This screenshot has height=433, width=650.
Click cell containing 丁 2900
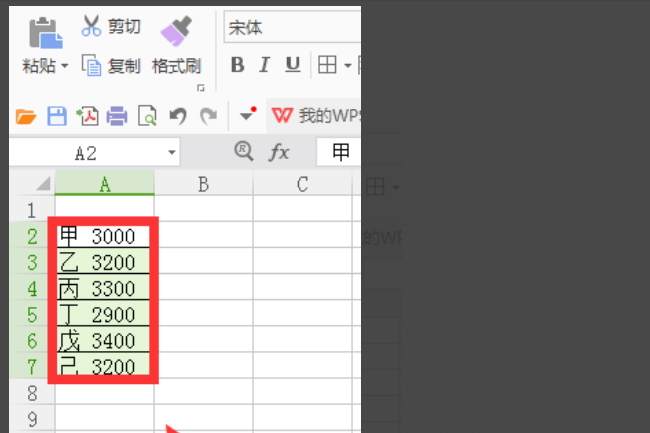[x=103, y=314]
